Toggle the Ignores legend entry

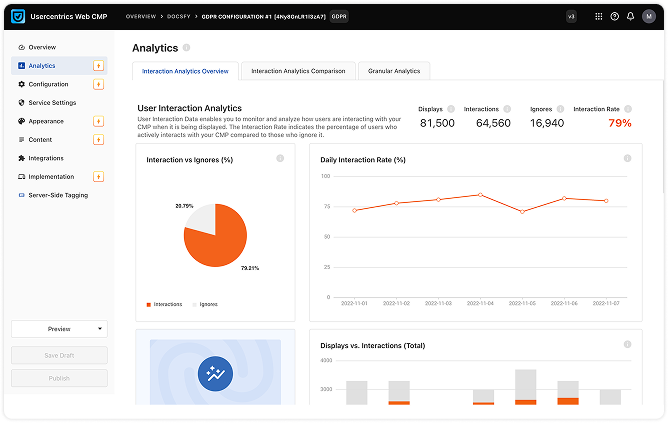click(205, 303)
